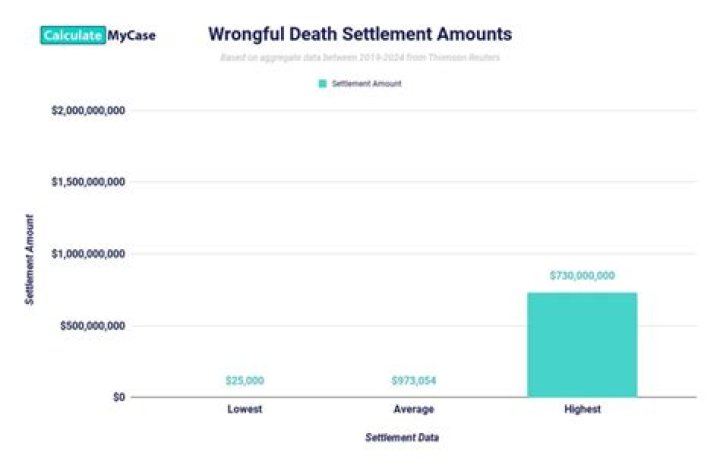Click the $500,000,000 y-axis tick label
Image resolution: width=720 pixels, height=465 pixels.
(92, 326)
